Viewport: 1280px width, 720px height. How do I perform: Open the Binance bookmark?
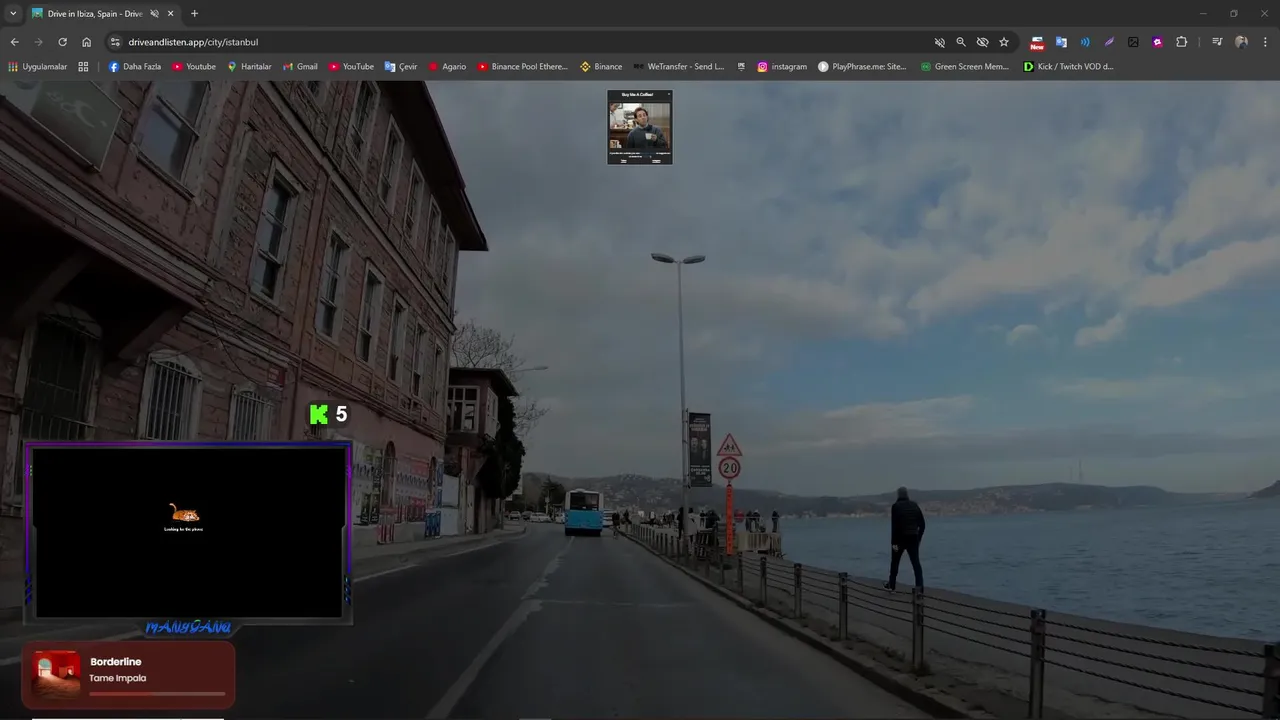[x=601, y=67]
